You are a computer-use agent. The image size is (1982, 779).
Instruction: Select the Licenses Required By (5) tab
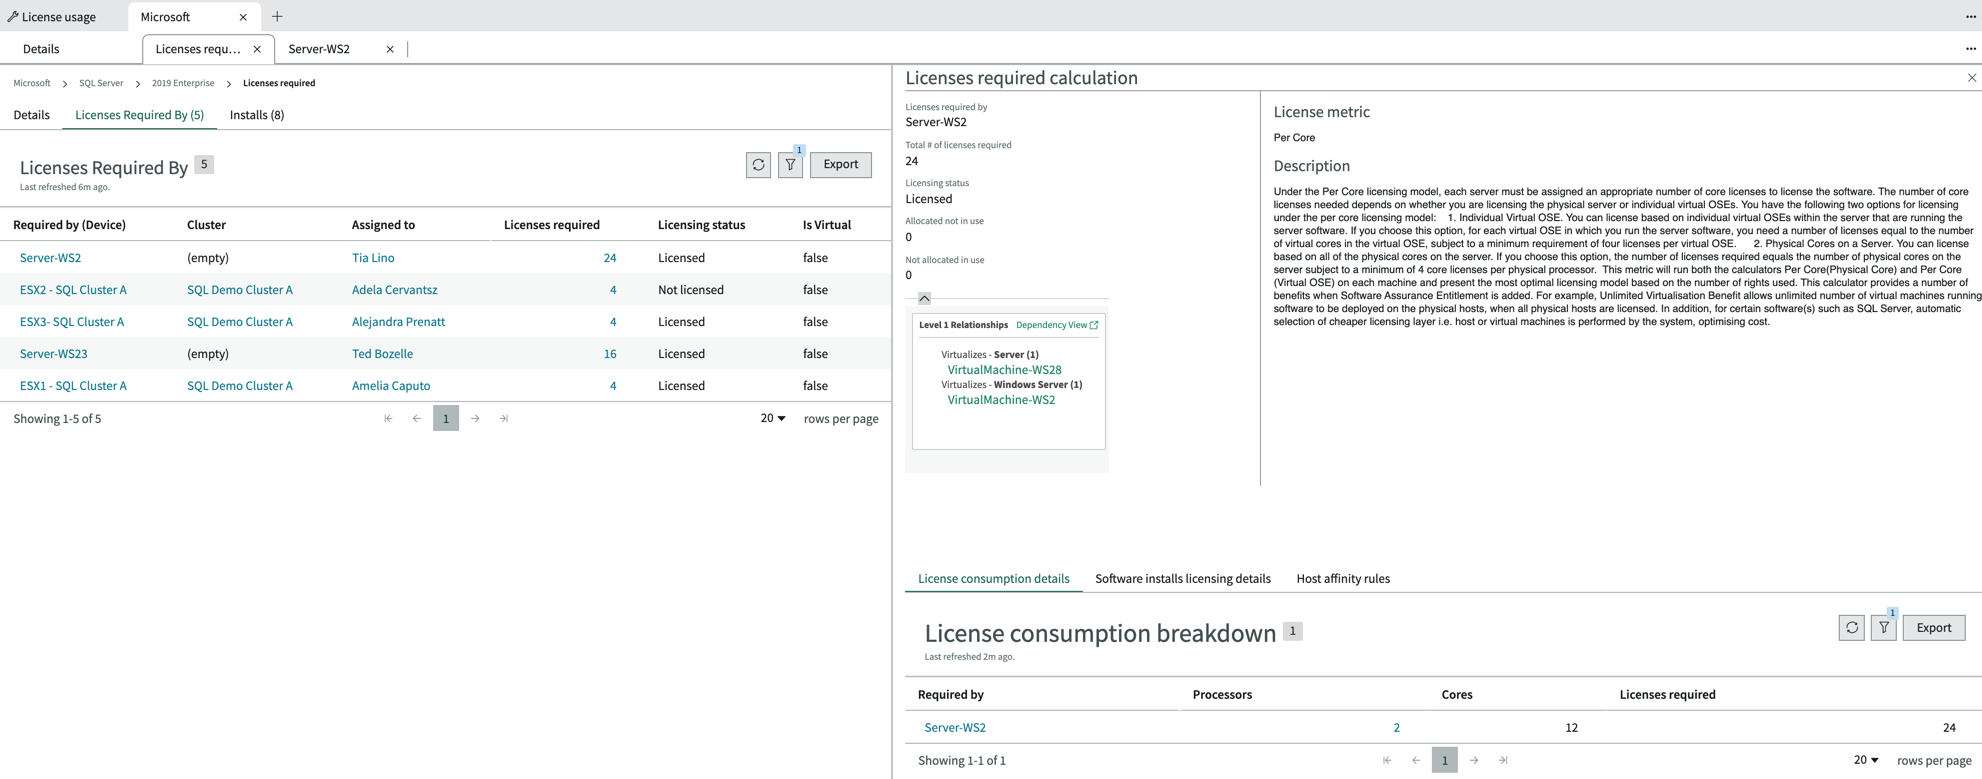point(139,115)
